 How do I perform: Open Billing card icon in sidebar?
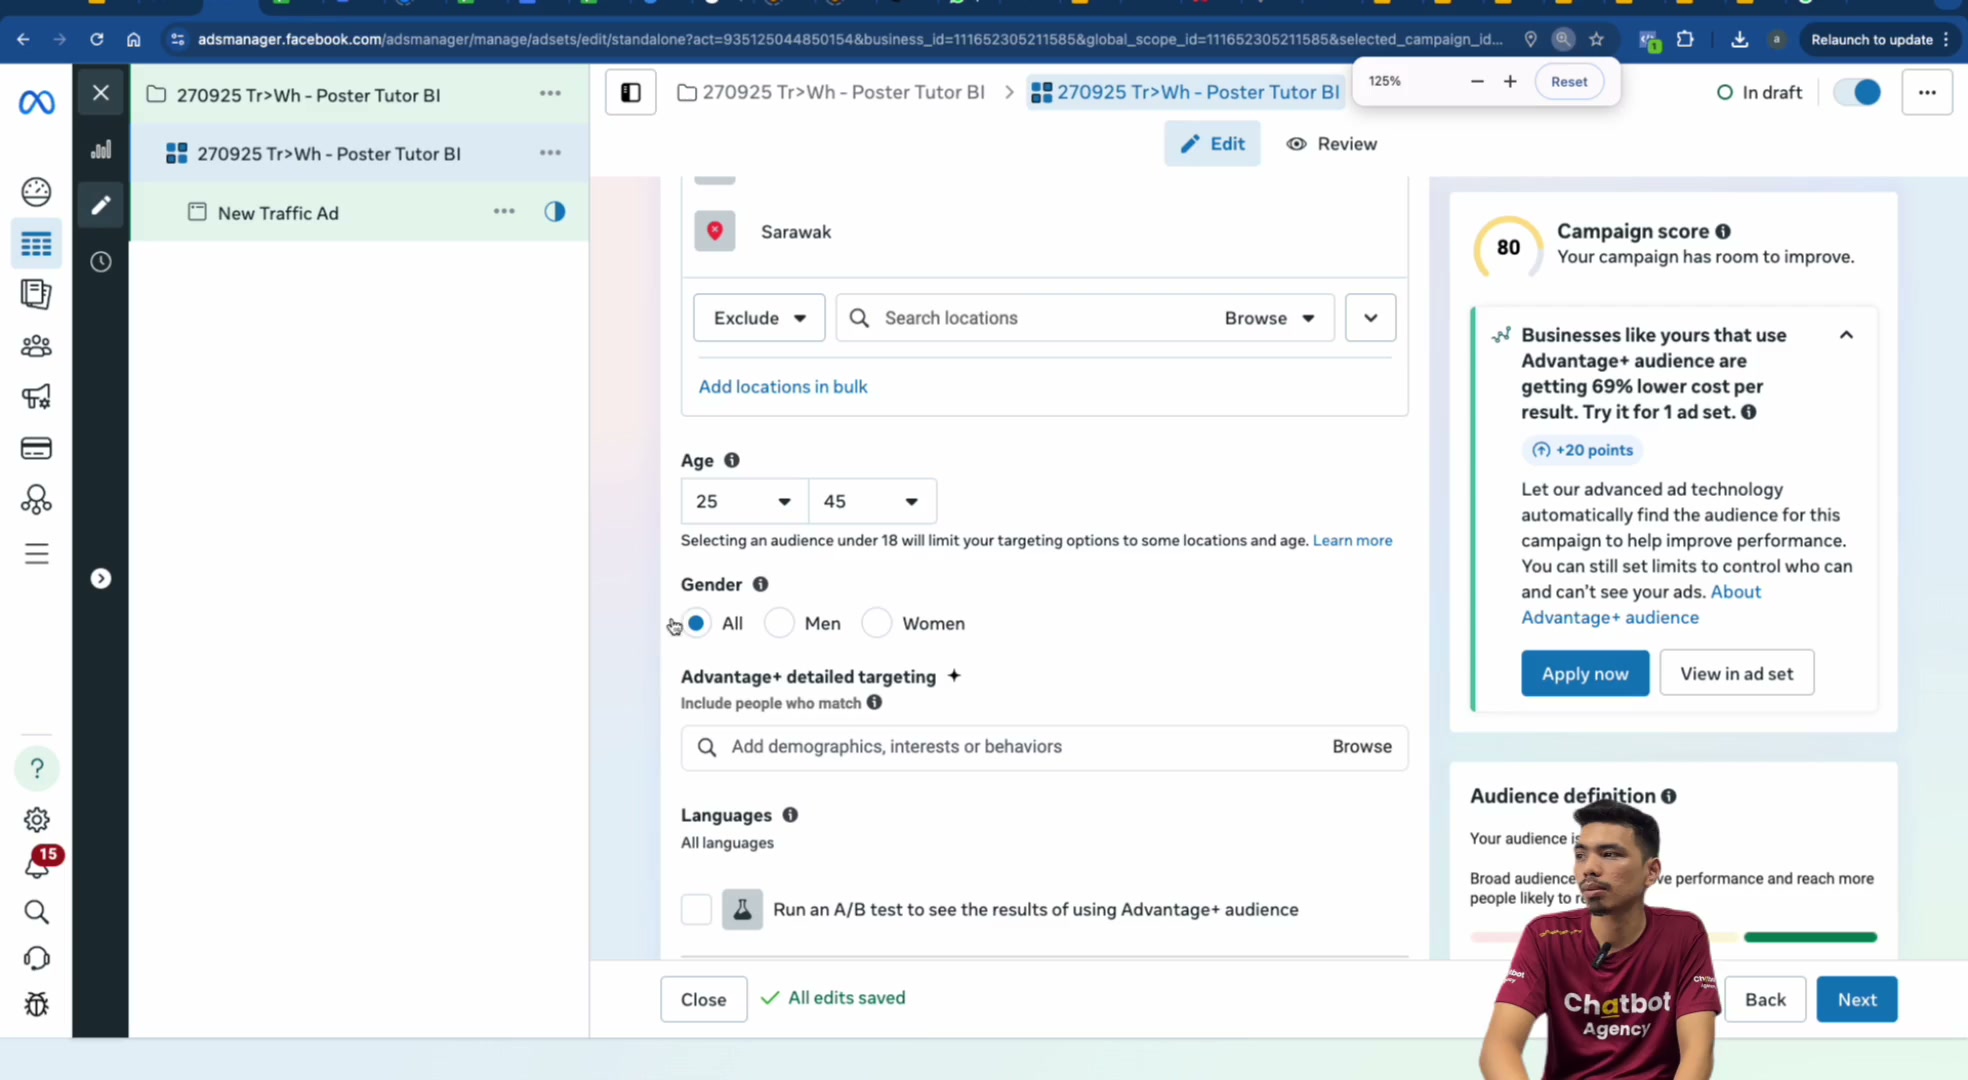point(36,448)
